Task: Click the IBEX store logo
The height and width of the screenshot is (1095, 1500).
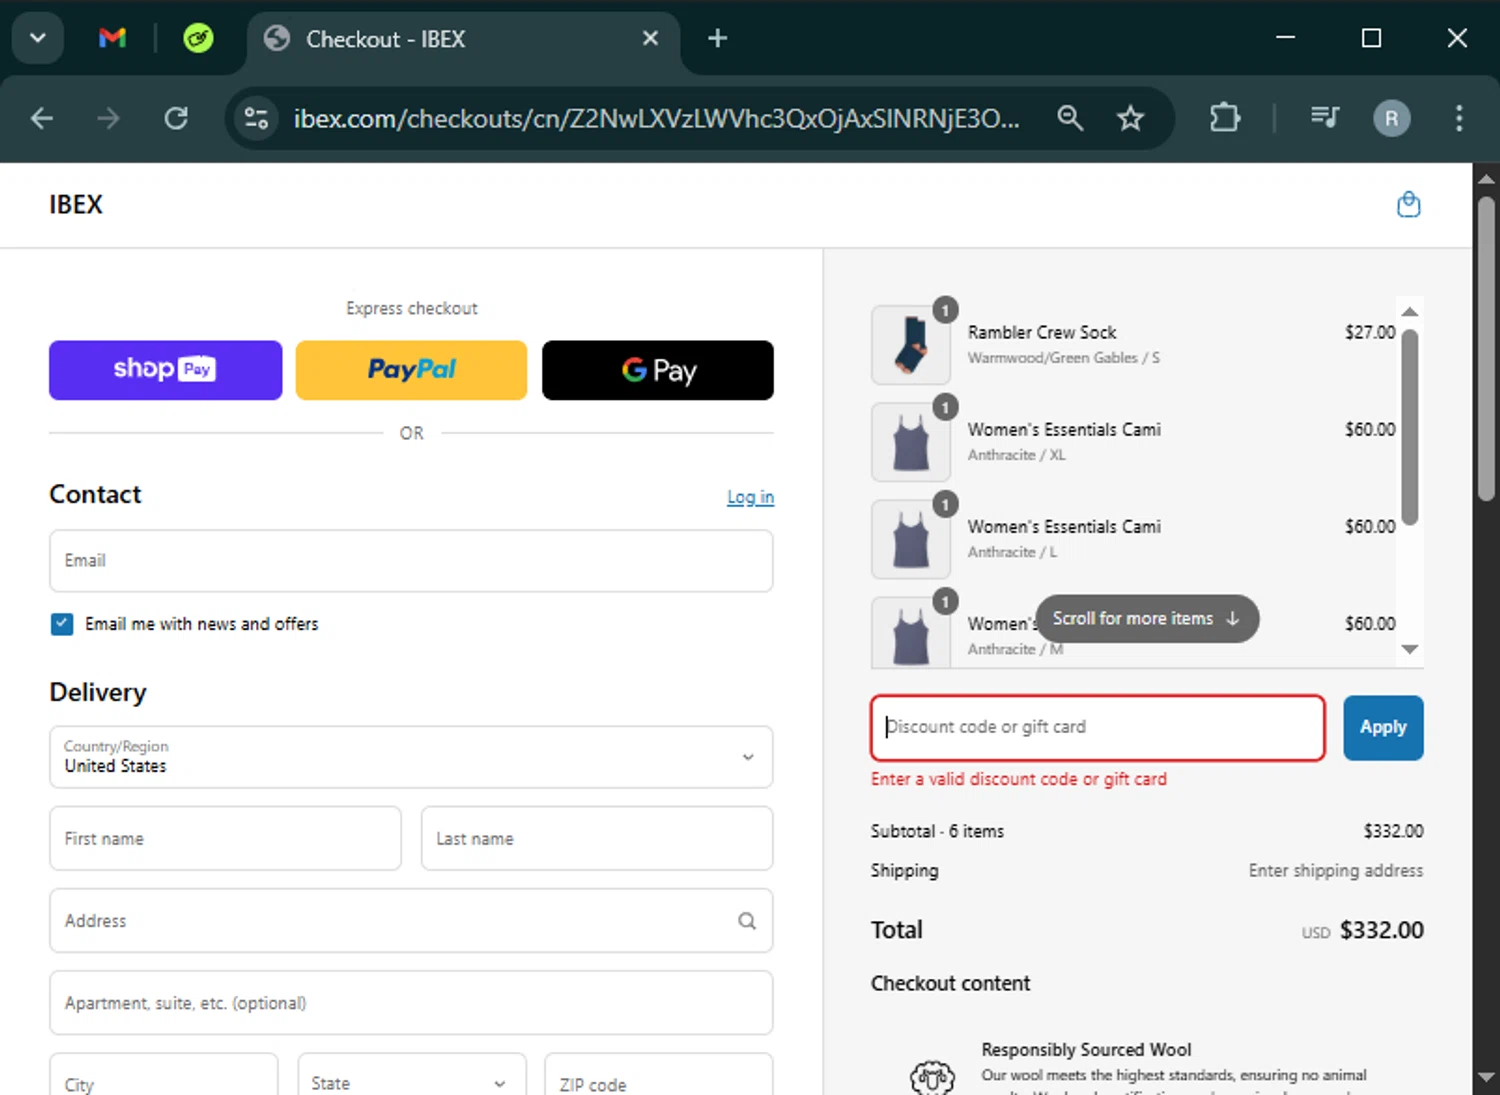Action: (x=76, y=204)
